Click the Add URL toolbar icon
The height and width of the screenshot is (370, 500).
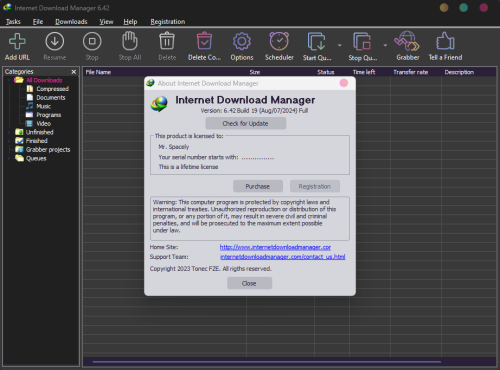(17, 41)
